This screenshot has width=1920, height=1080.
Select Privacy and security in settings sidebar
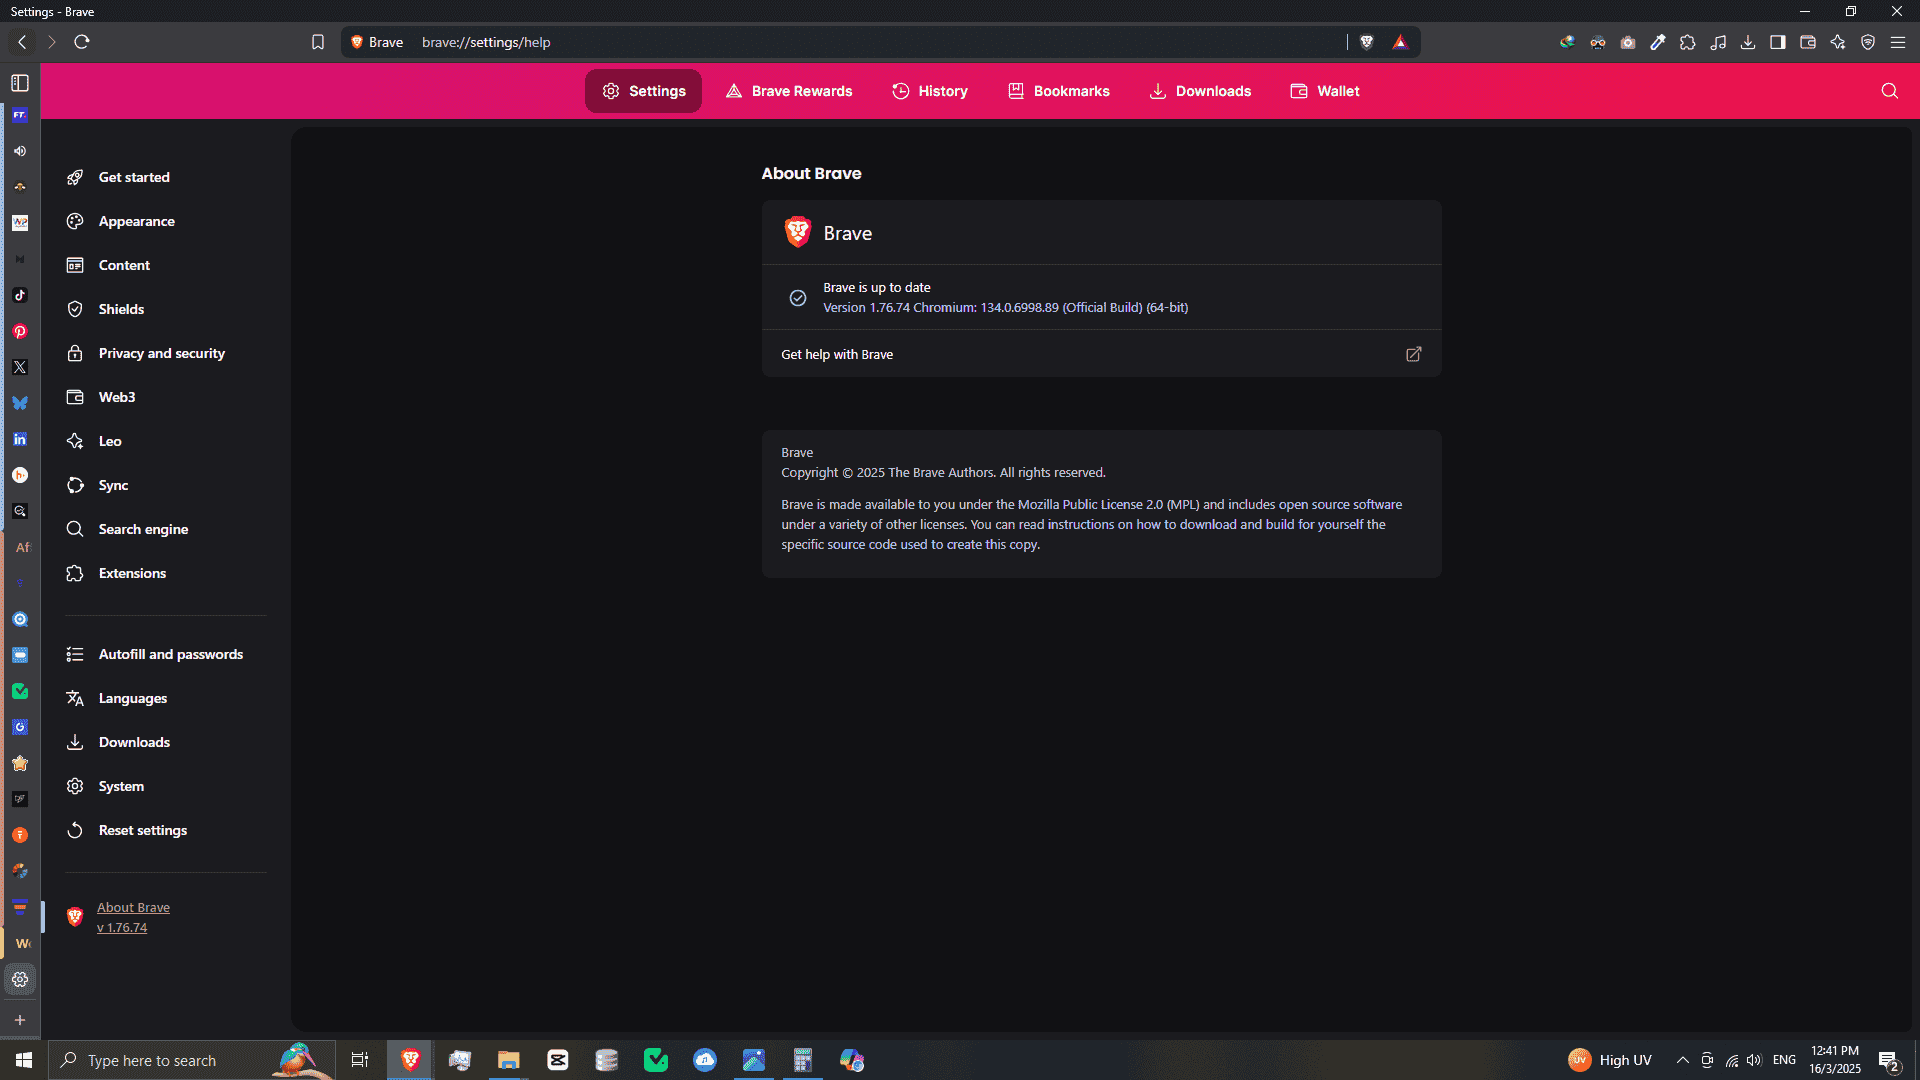(161, 353)
